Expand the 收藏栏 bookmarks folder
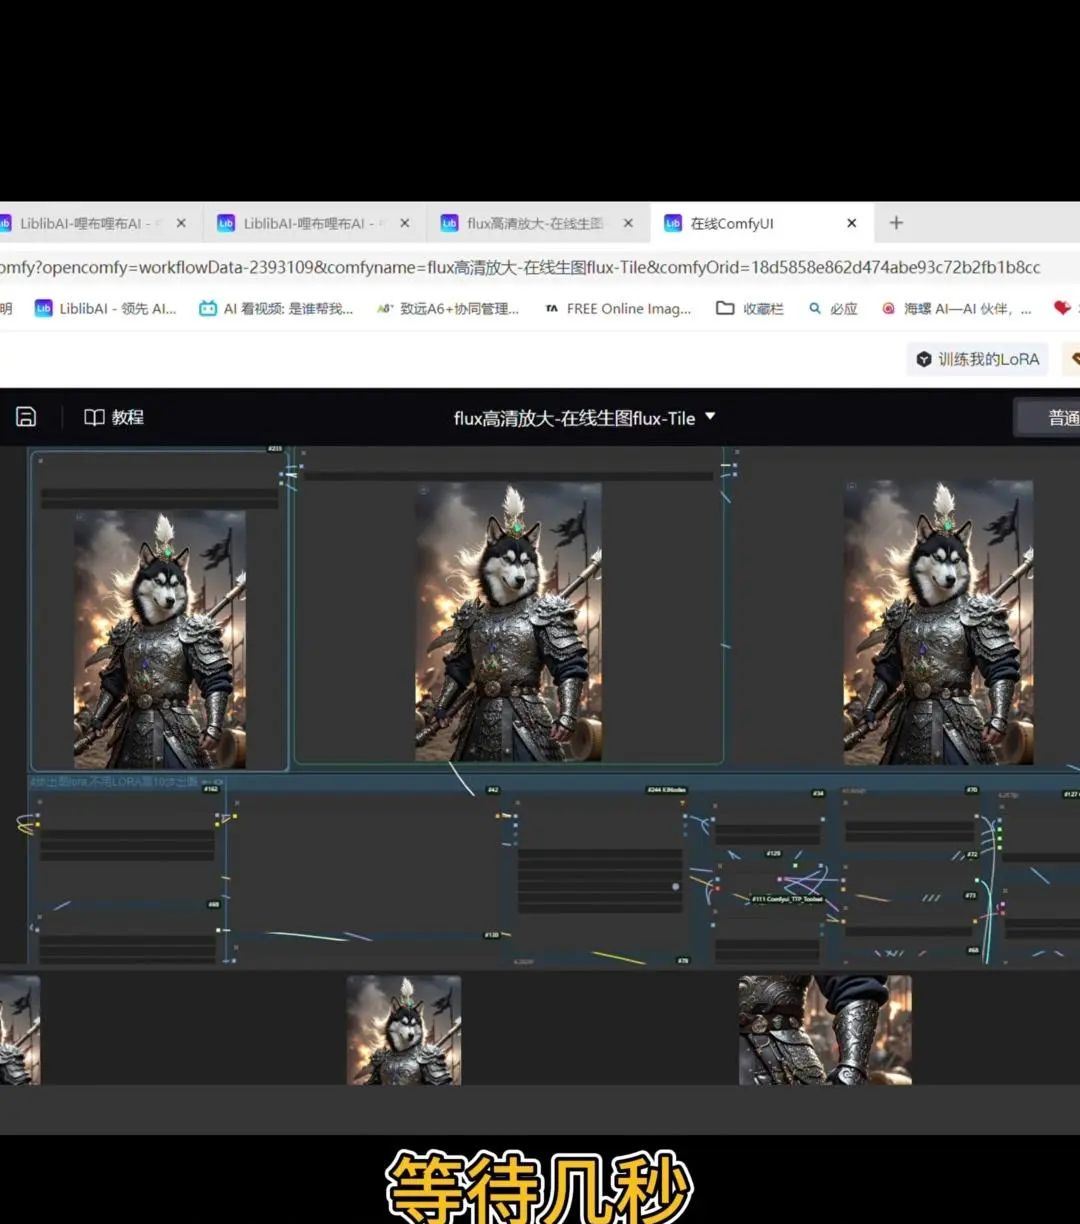The height and width of the screenshot is (1224, 1080). pyautogui.click(x=750, y=309)
